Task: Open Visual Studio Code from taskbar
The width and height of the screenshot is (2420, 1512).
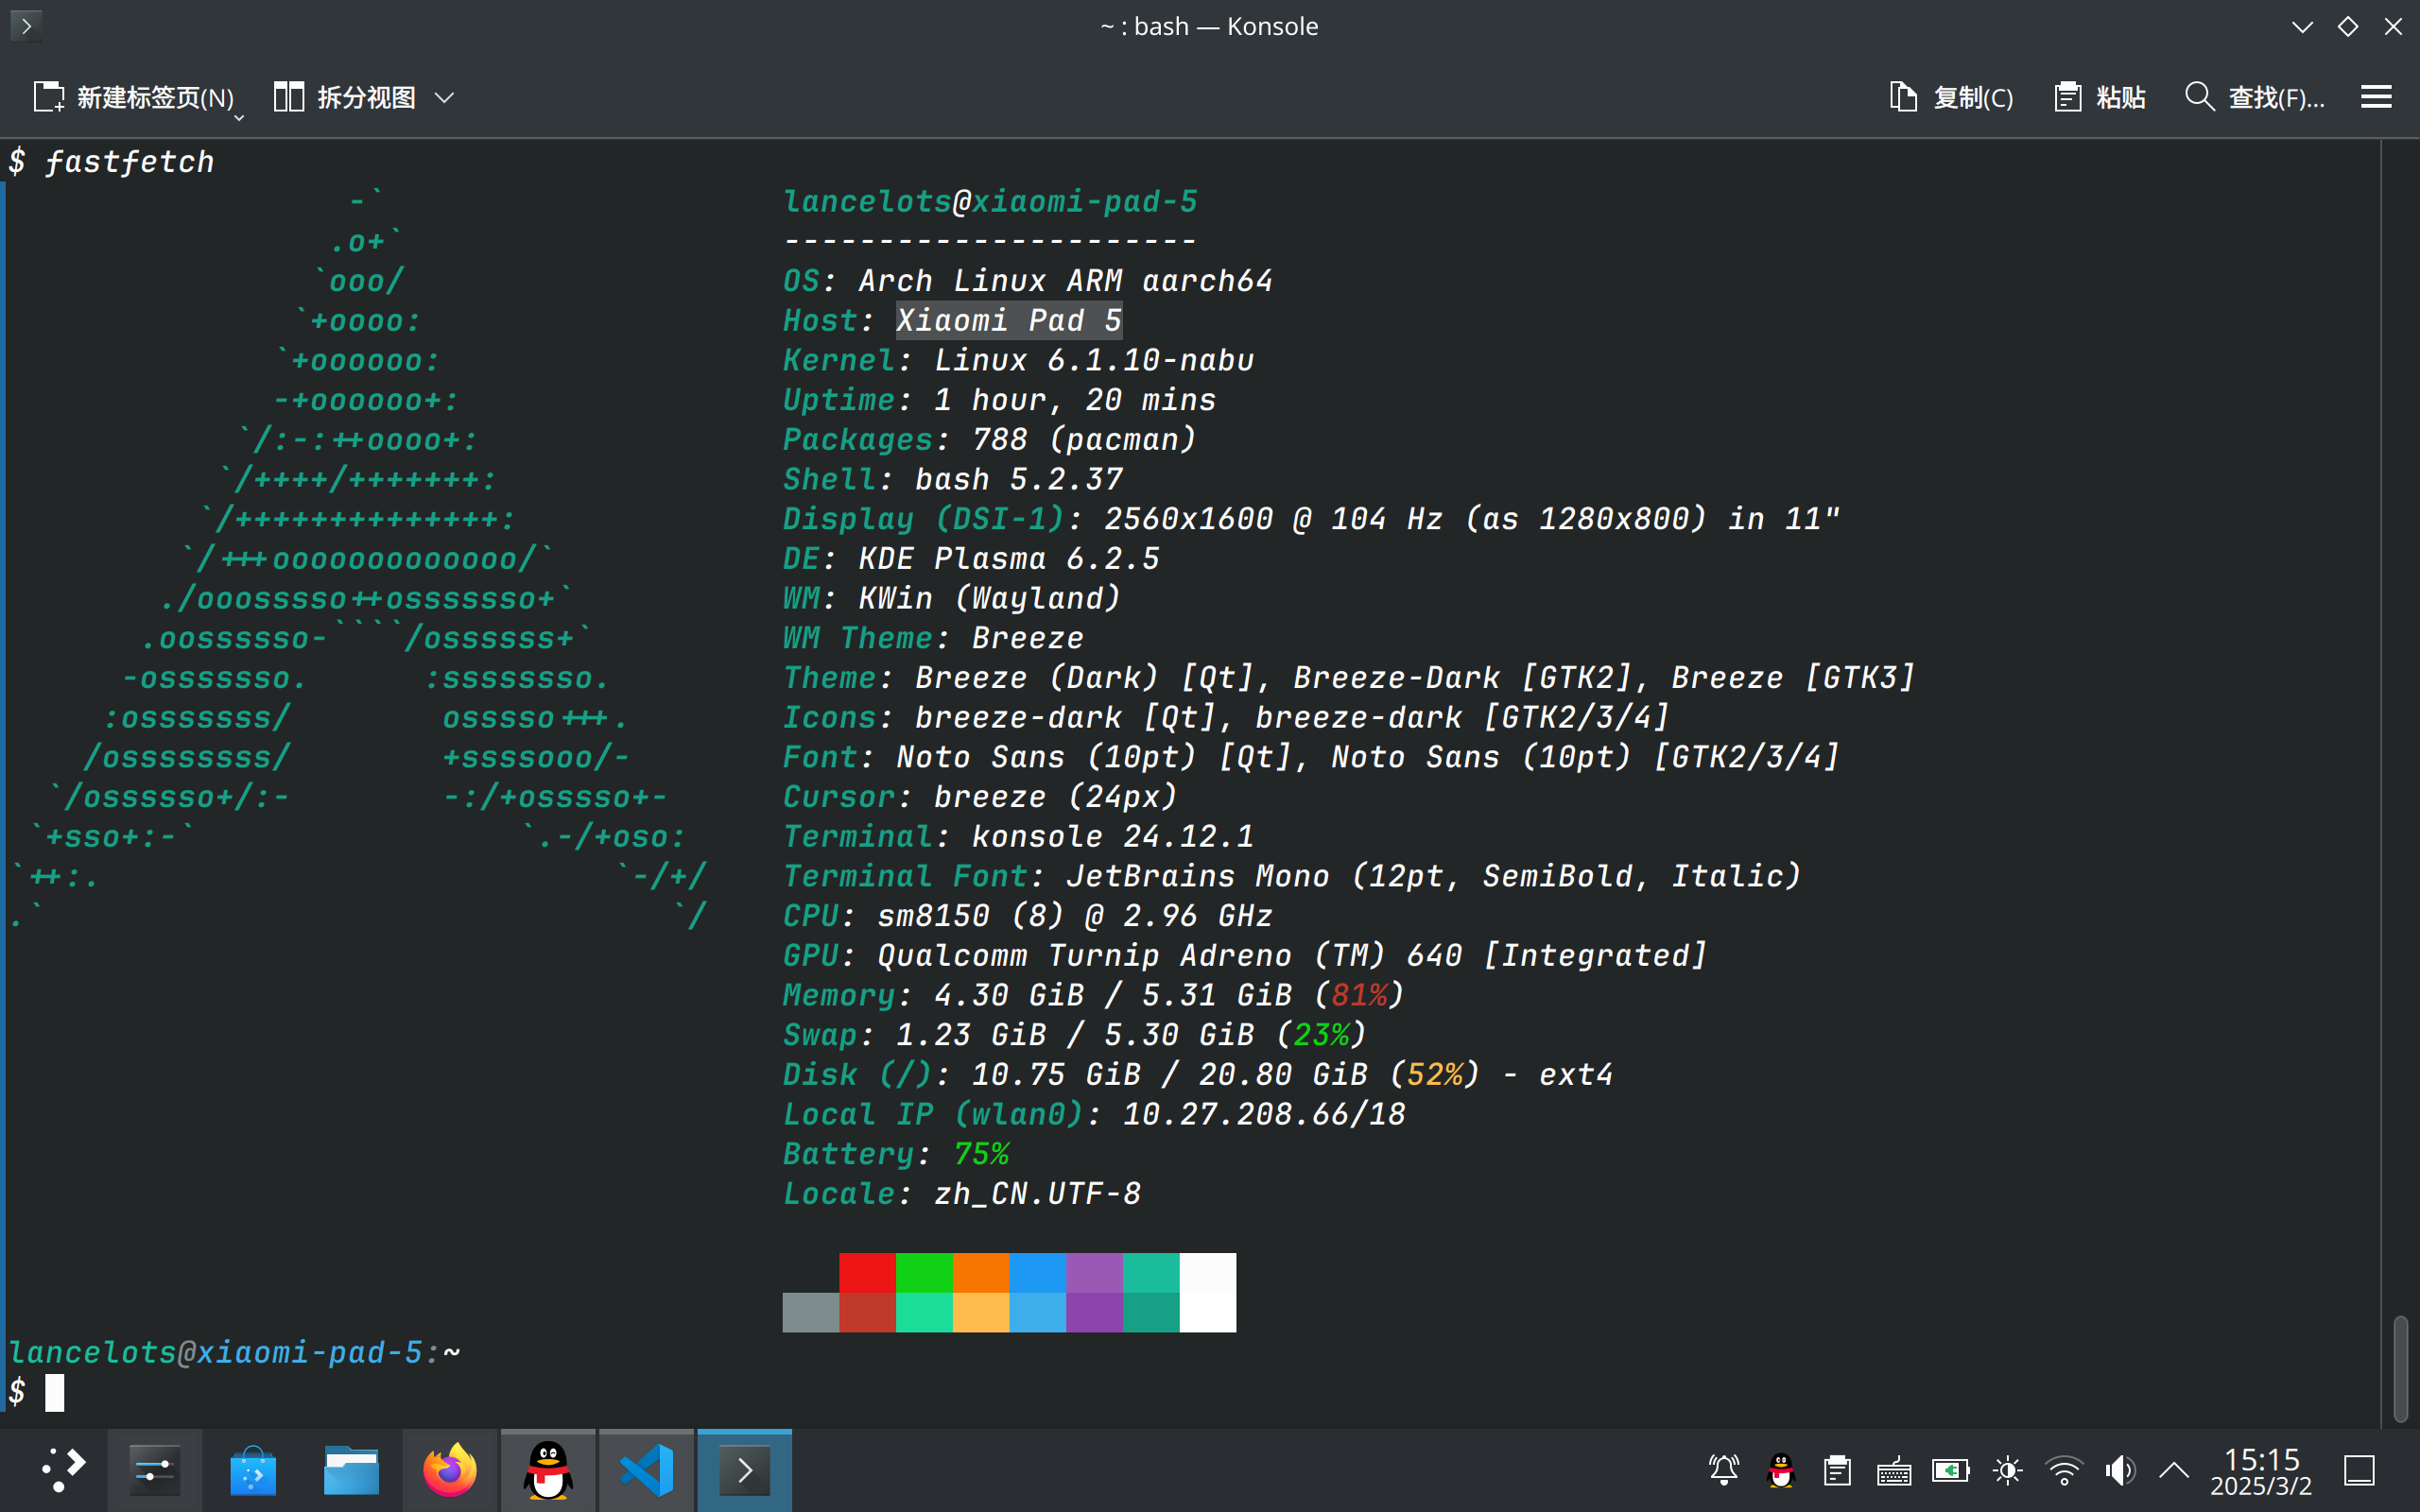Action: click(x=645, y=1470)
